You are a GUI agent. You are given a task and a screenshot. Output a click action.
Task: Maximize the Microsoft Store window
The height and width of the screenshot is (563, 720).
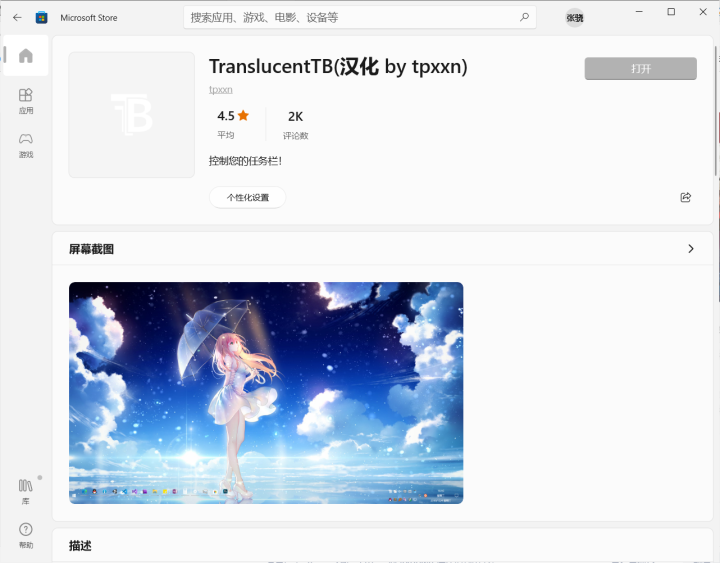671,11
